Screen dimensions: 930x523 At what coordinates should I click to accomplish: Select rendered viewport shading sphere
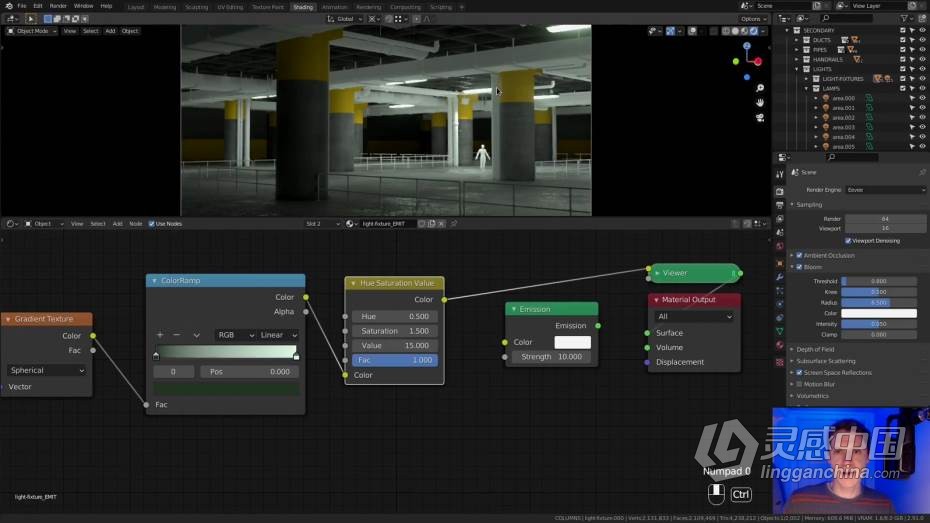point(754,31)
